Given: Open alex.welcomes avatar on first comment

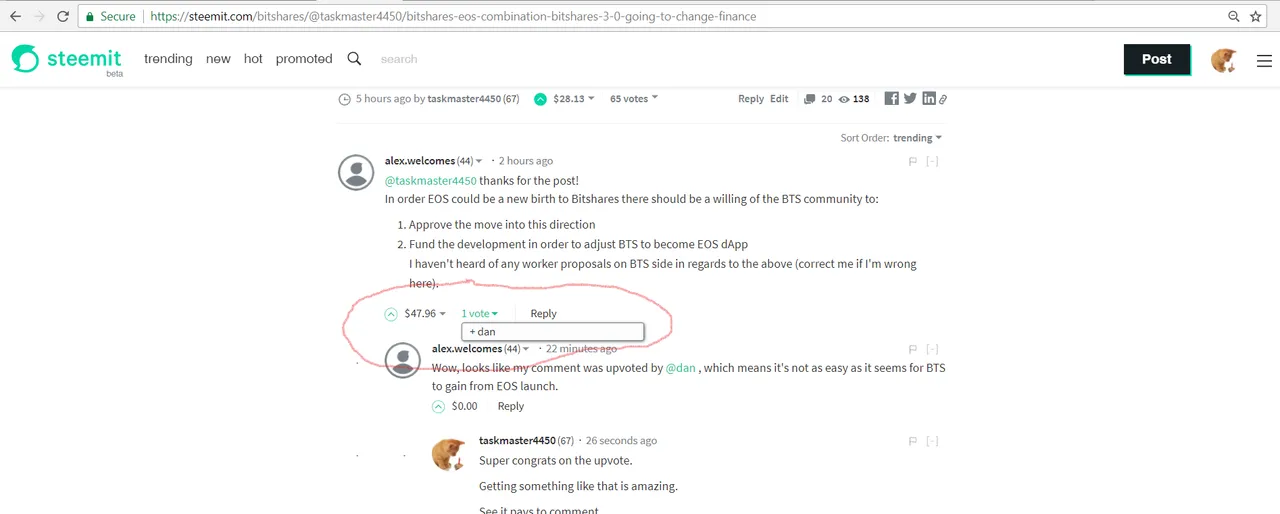Looking at the screenshot, I should [x=357, y=173].
